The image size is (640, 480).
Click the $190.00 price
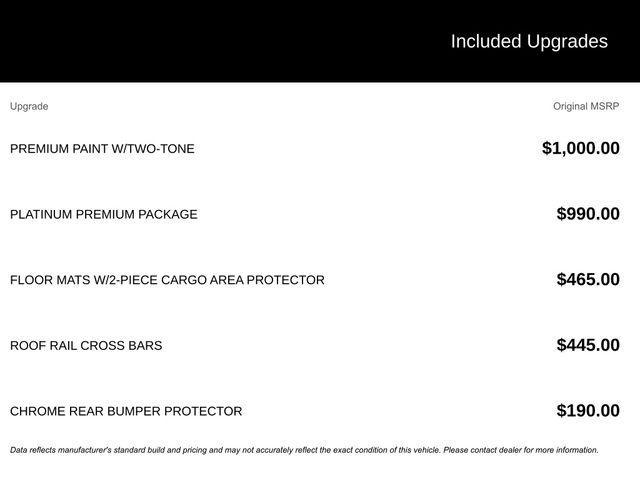click(588, 411)
